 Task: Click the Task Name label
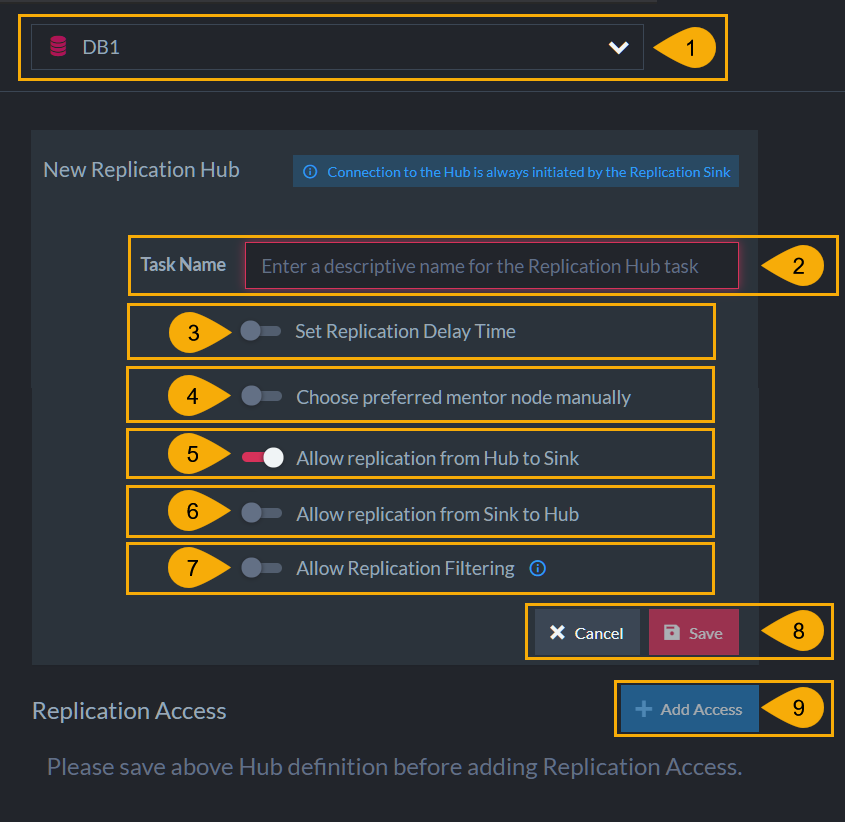(x=183, y=265)
